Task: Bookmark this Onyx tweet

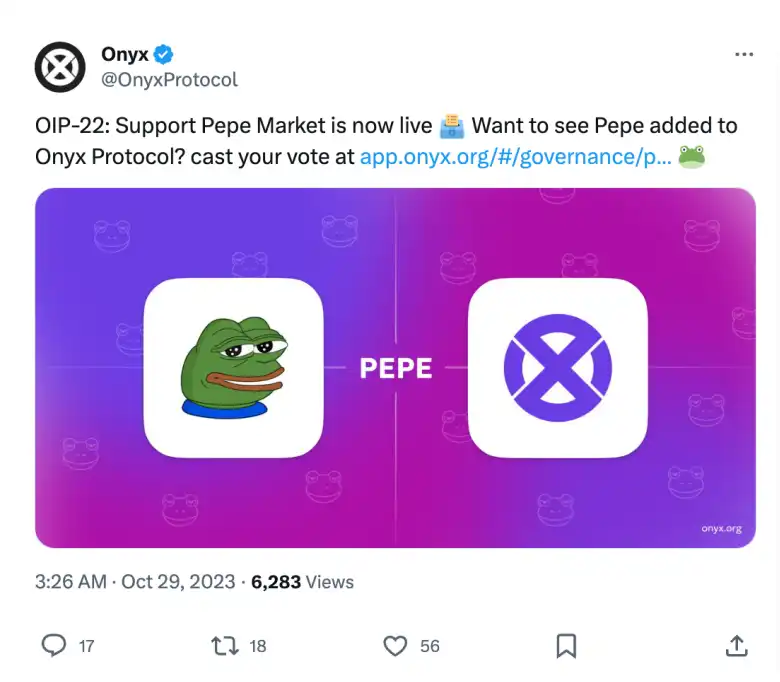Action: (566, 646)
